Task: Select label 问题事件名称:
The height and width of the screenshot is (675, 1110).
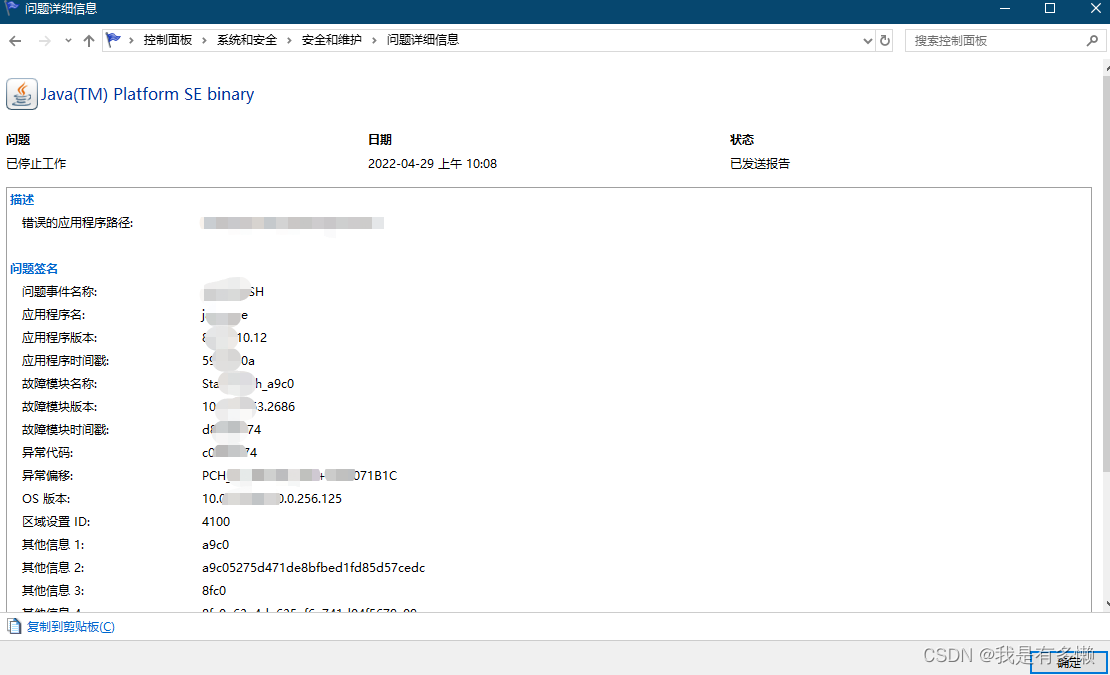Action: point(59,292)
